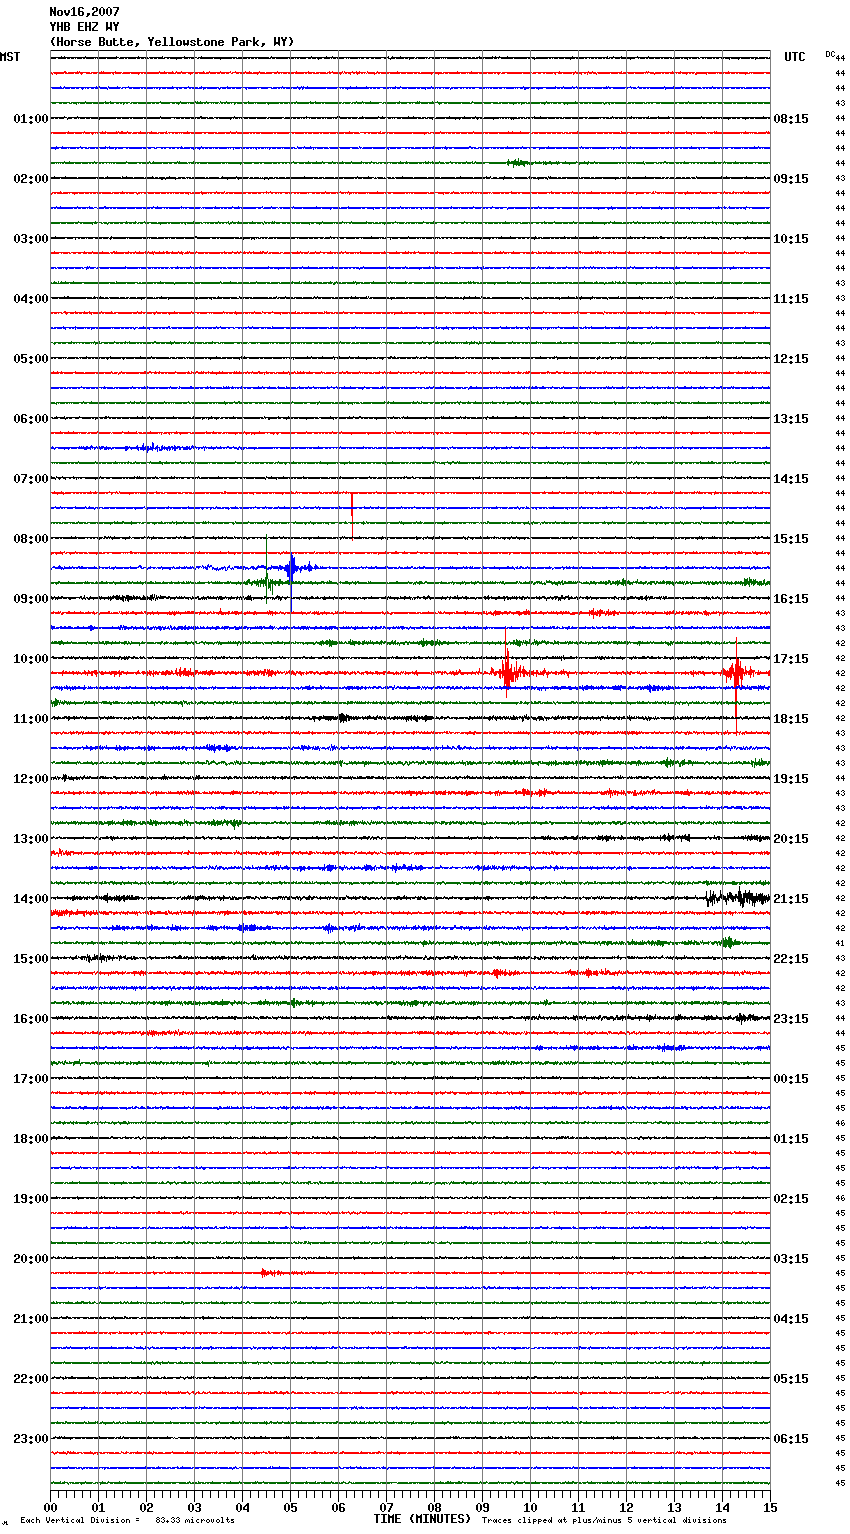Select the 23:00 MST time label

(x=31, y=1439)
